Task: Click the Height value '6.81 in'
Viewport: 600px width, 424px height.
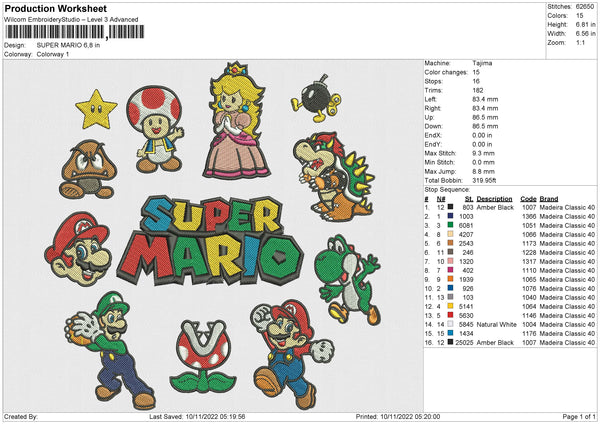Action: pyautogui.click(x=586, y=24)
